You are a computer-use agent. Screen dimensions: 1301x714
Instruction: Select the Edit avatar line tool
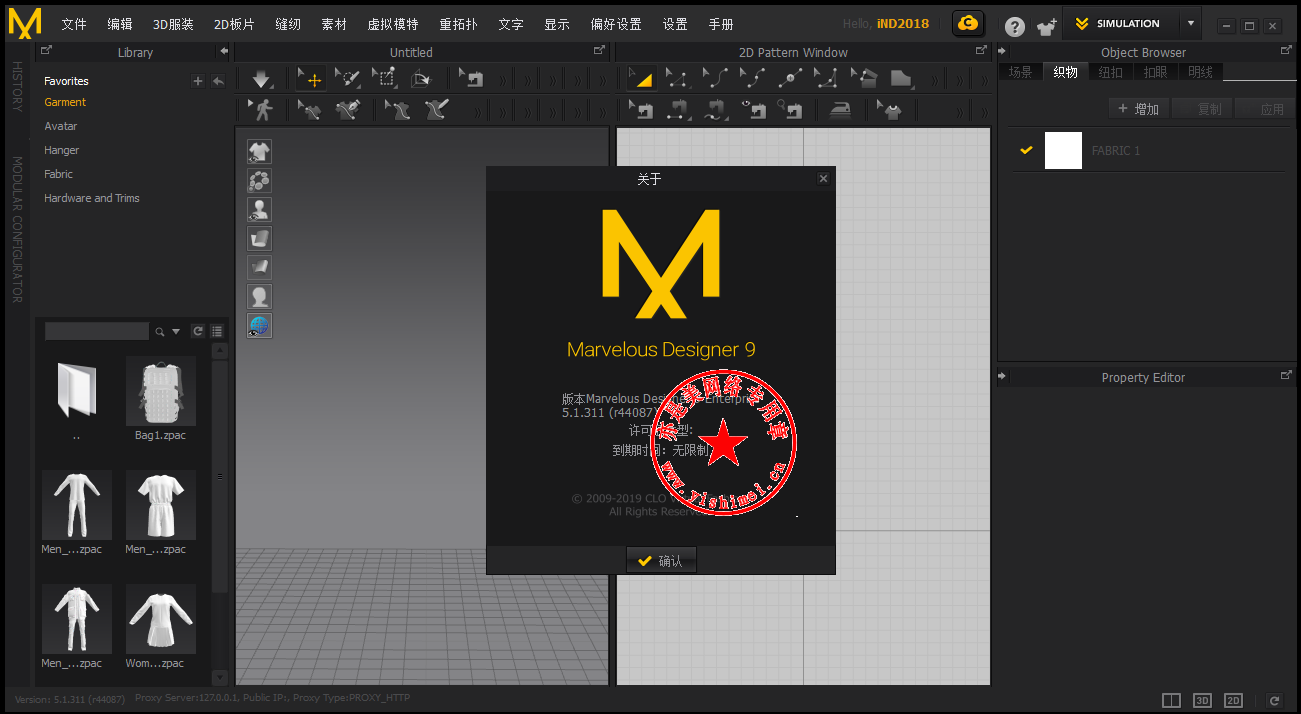click(x=398, y=110)
